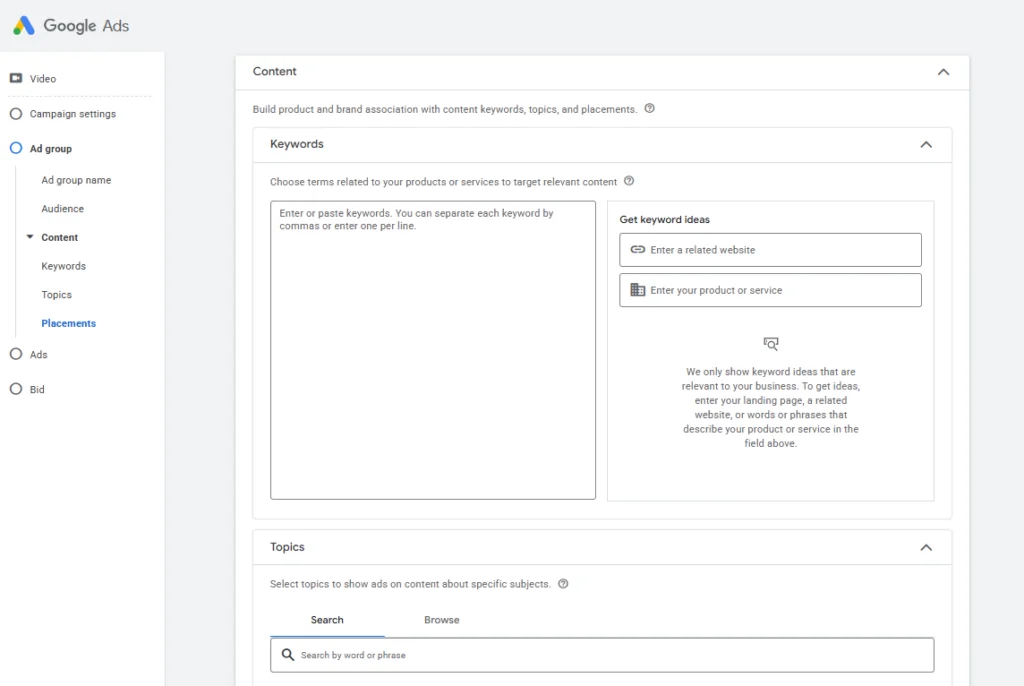Go to Keywords in sidebar
Screen dimensions: 1024x686
(x=63, y=266)
